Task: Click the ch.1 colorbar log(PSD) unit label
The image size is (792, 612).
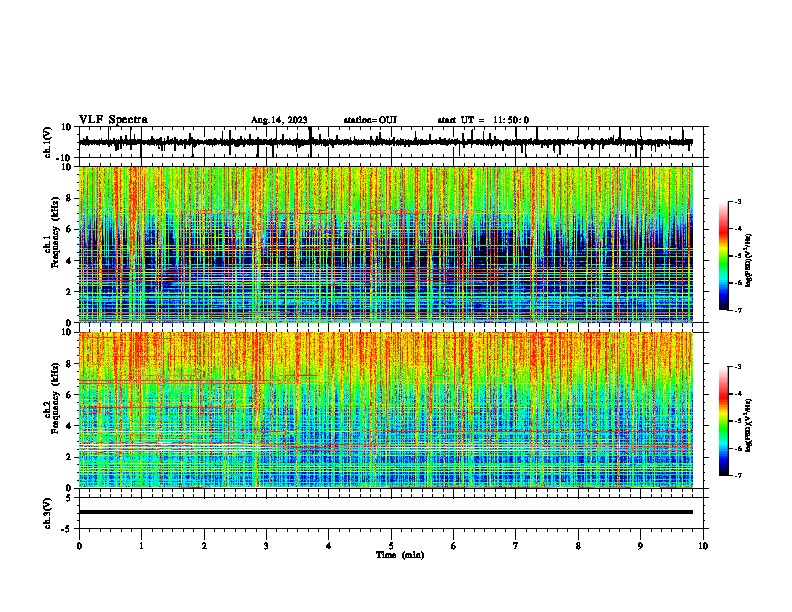Action: tap(748, 261)
